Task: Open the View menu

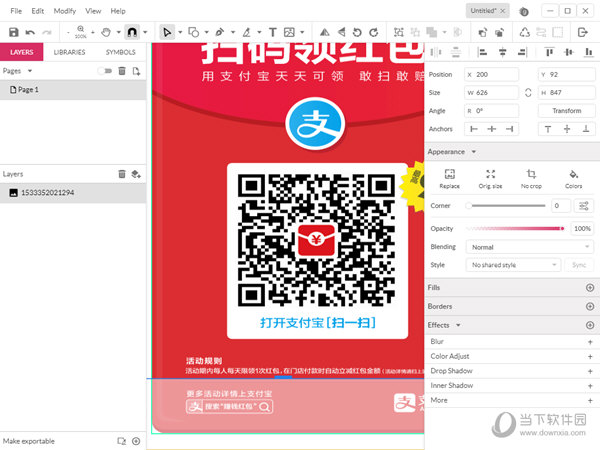Action: pos(93,11)
